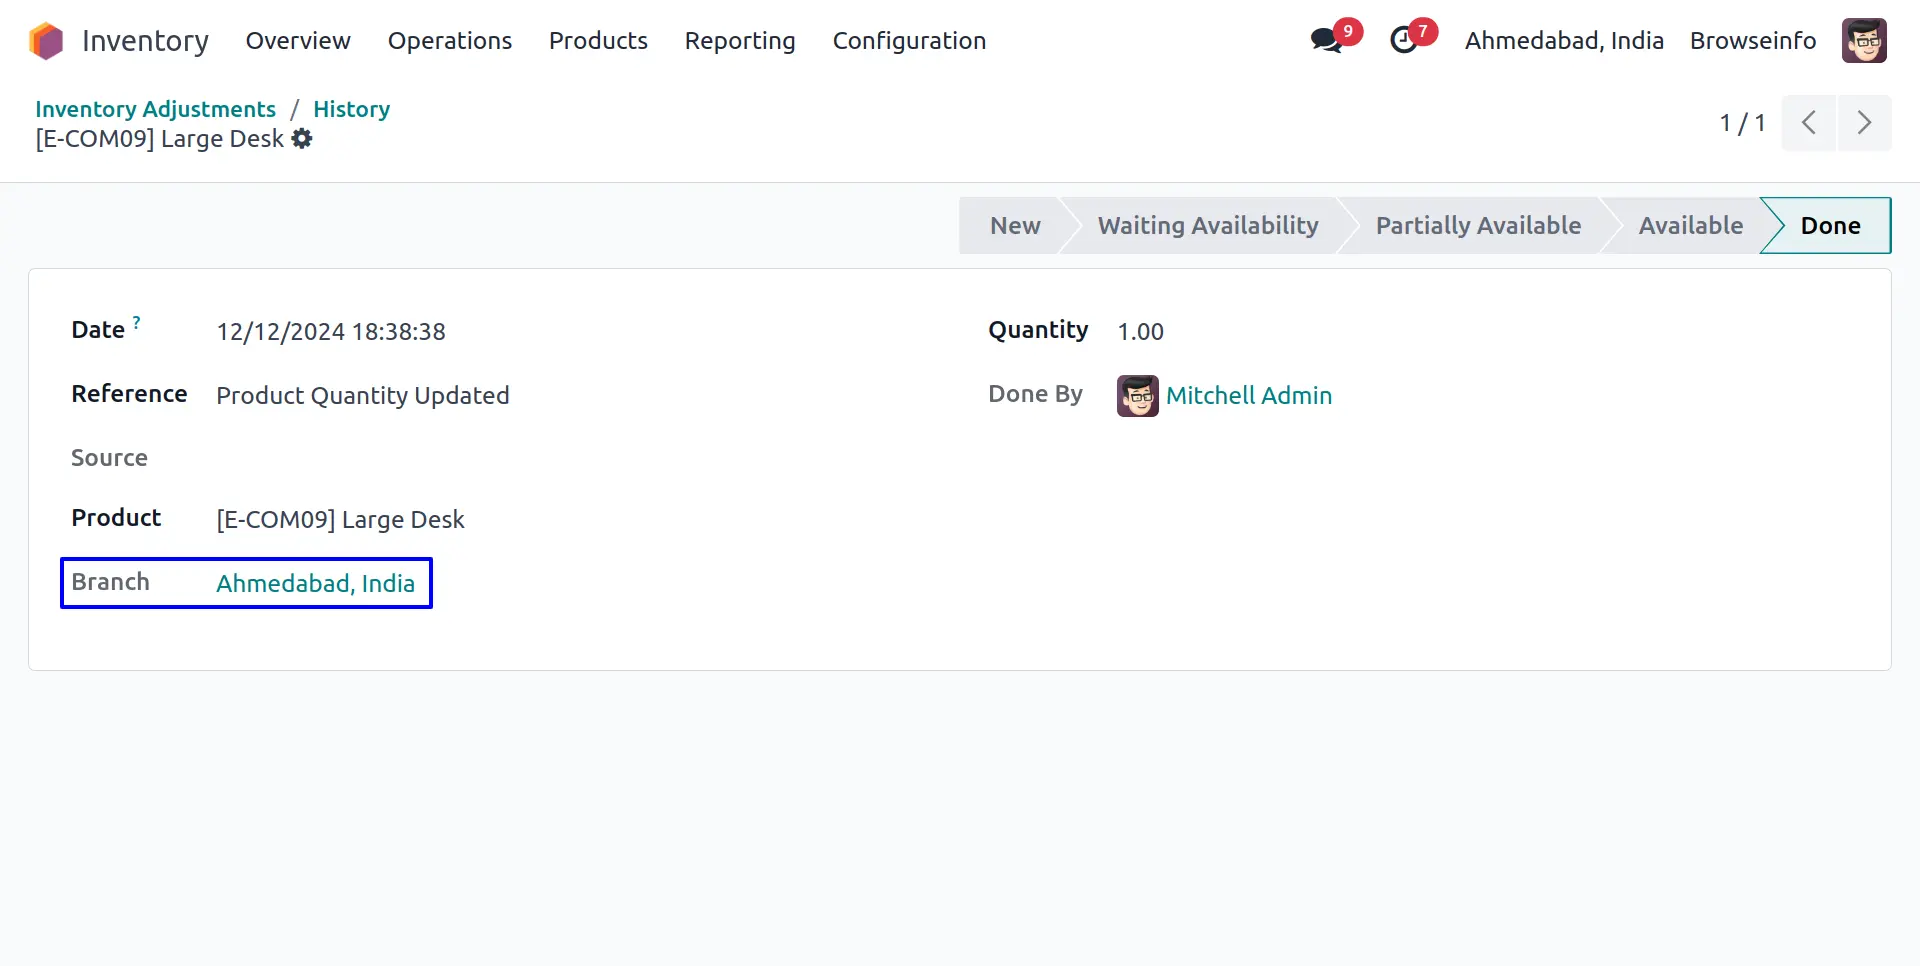This screenshot has height=966, width=1920.
Task: Click Mitchell Admin's avatar picture
Action: 1138,396
